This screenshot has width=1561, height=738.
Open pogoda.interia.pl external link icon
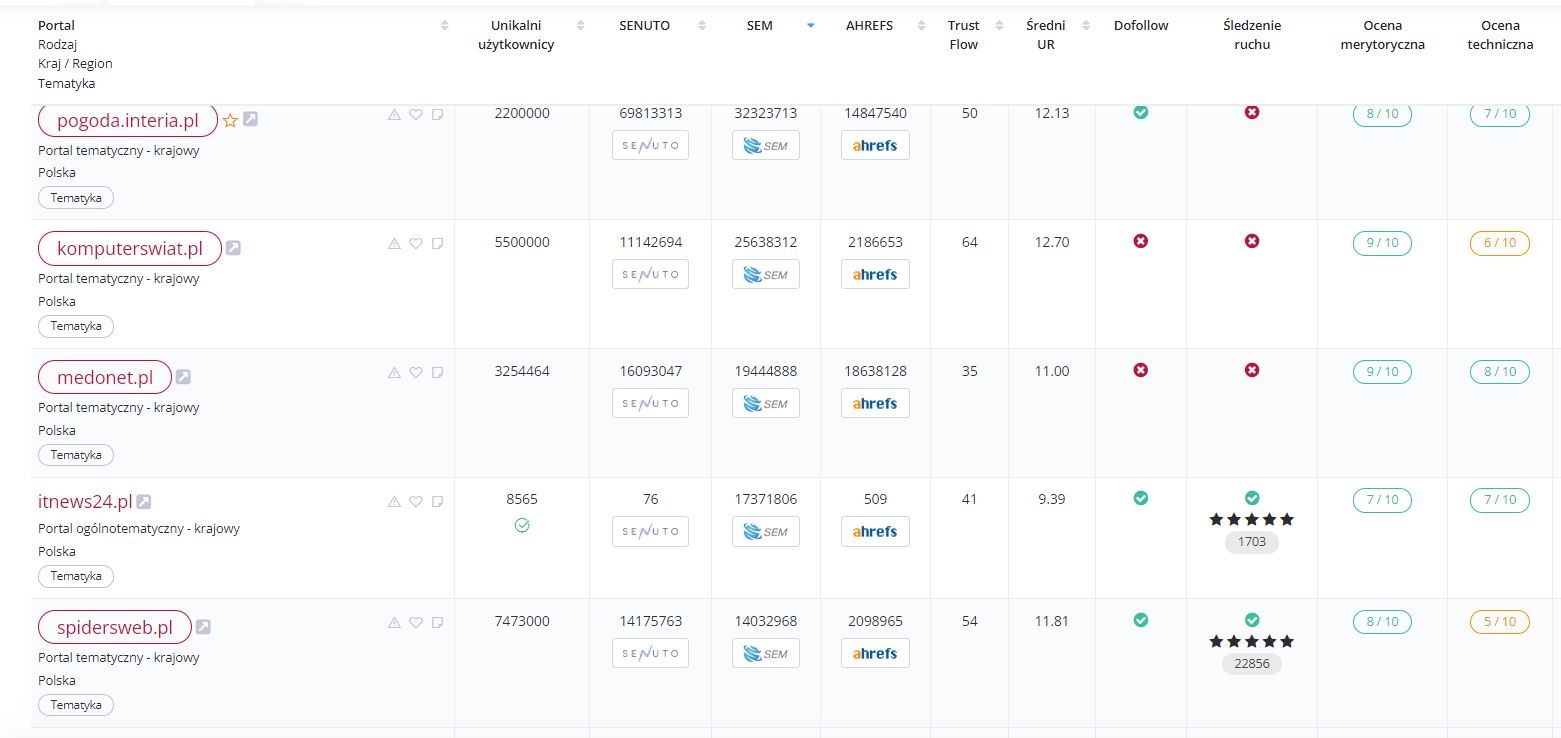tap(250, 119)
